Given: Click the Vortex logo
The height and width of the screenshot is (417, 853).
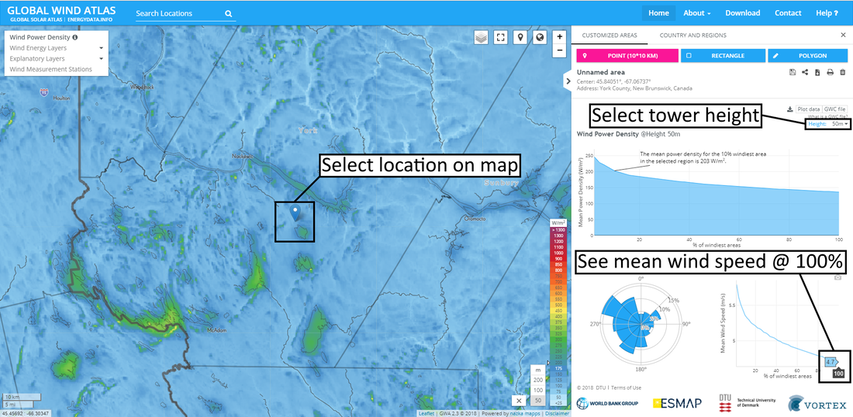Looking at the screenshot, I should (x=817, y=404).
